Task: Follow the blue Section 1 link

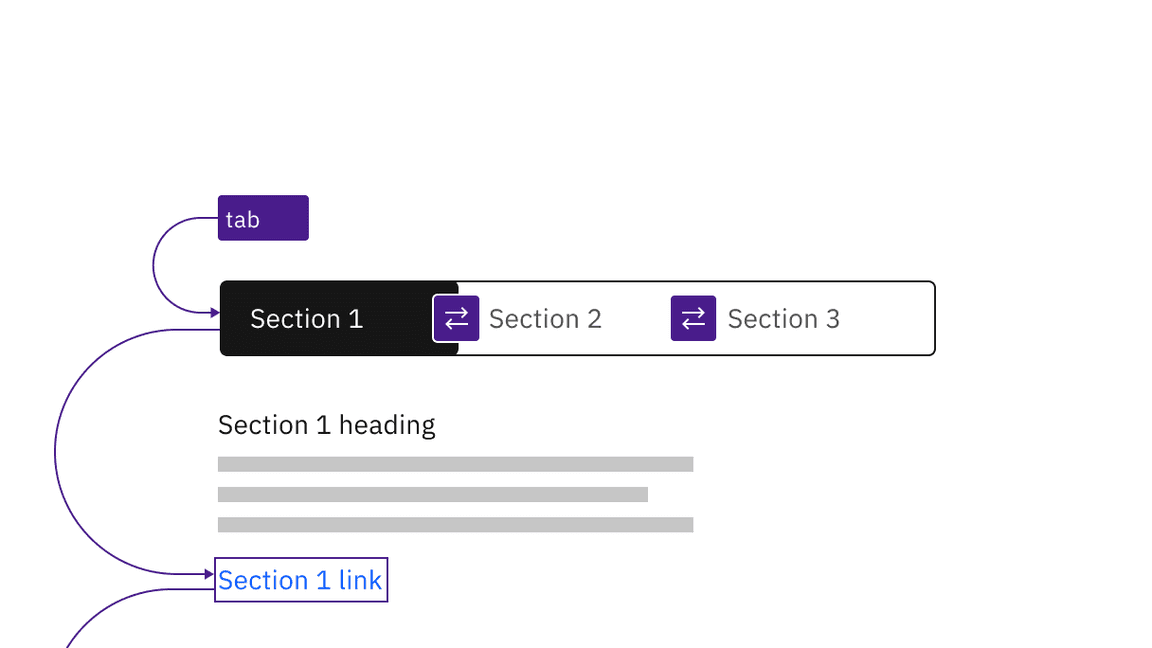Action: 300,580
